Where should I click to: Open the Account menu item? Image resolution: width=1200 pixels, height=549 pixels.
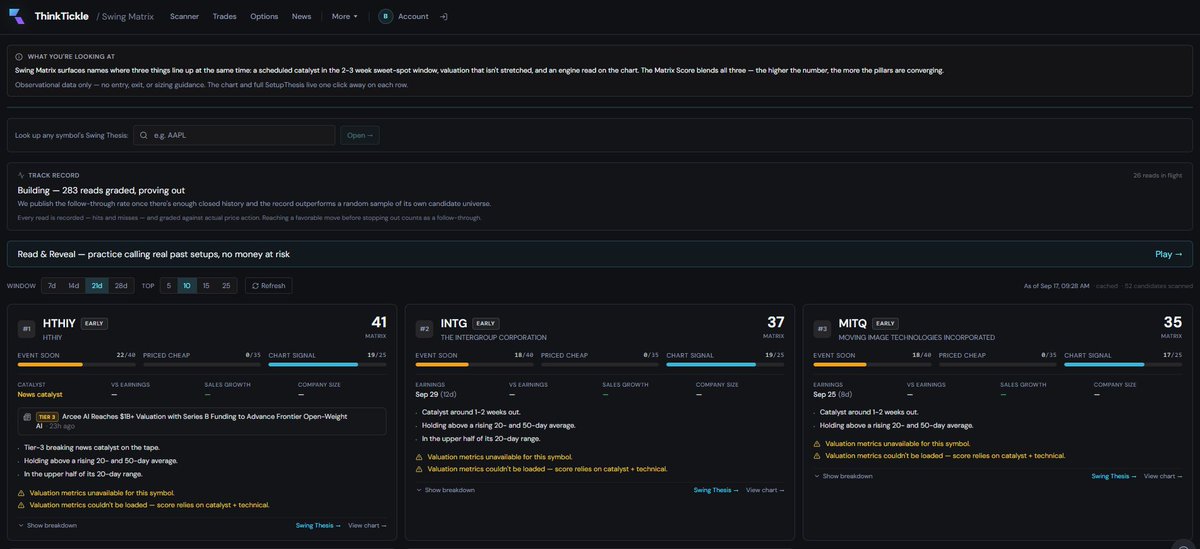pos(413,16)
